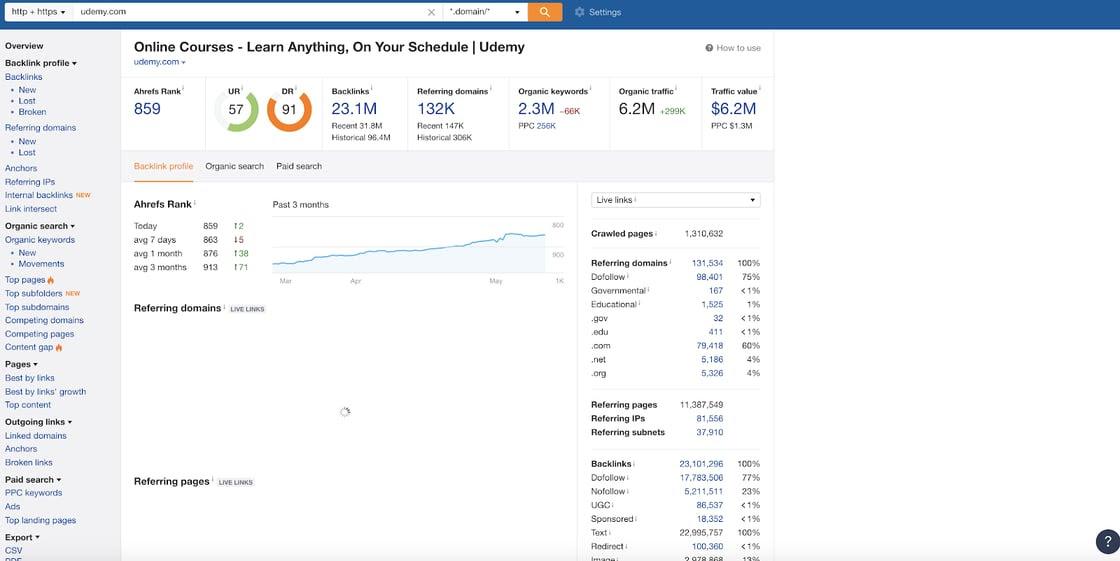Click the 1,525 Educational count
Screen dimensions: 1120x561
coord(712,304)
